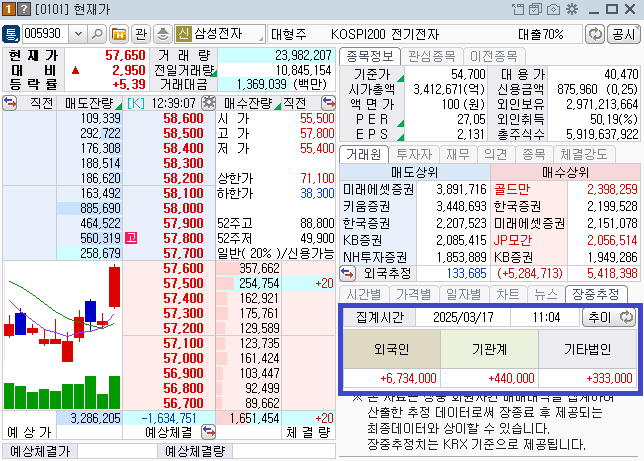
Task: Click the right swap arrows icon by 직전
Action: (x=329, y=103)
